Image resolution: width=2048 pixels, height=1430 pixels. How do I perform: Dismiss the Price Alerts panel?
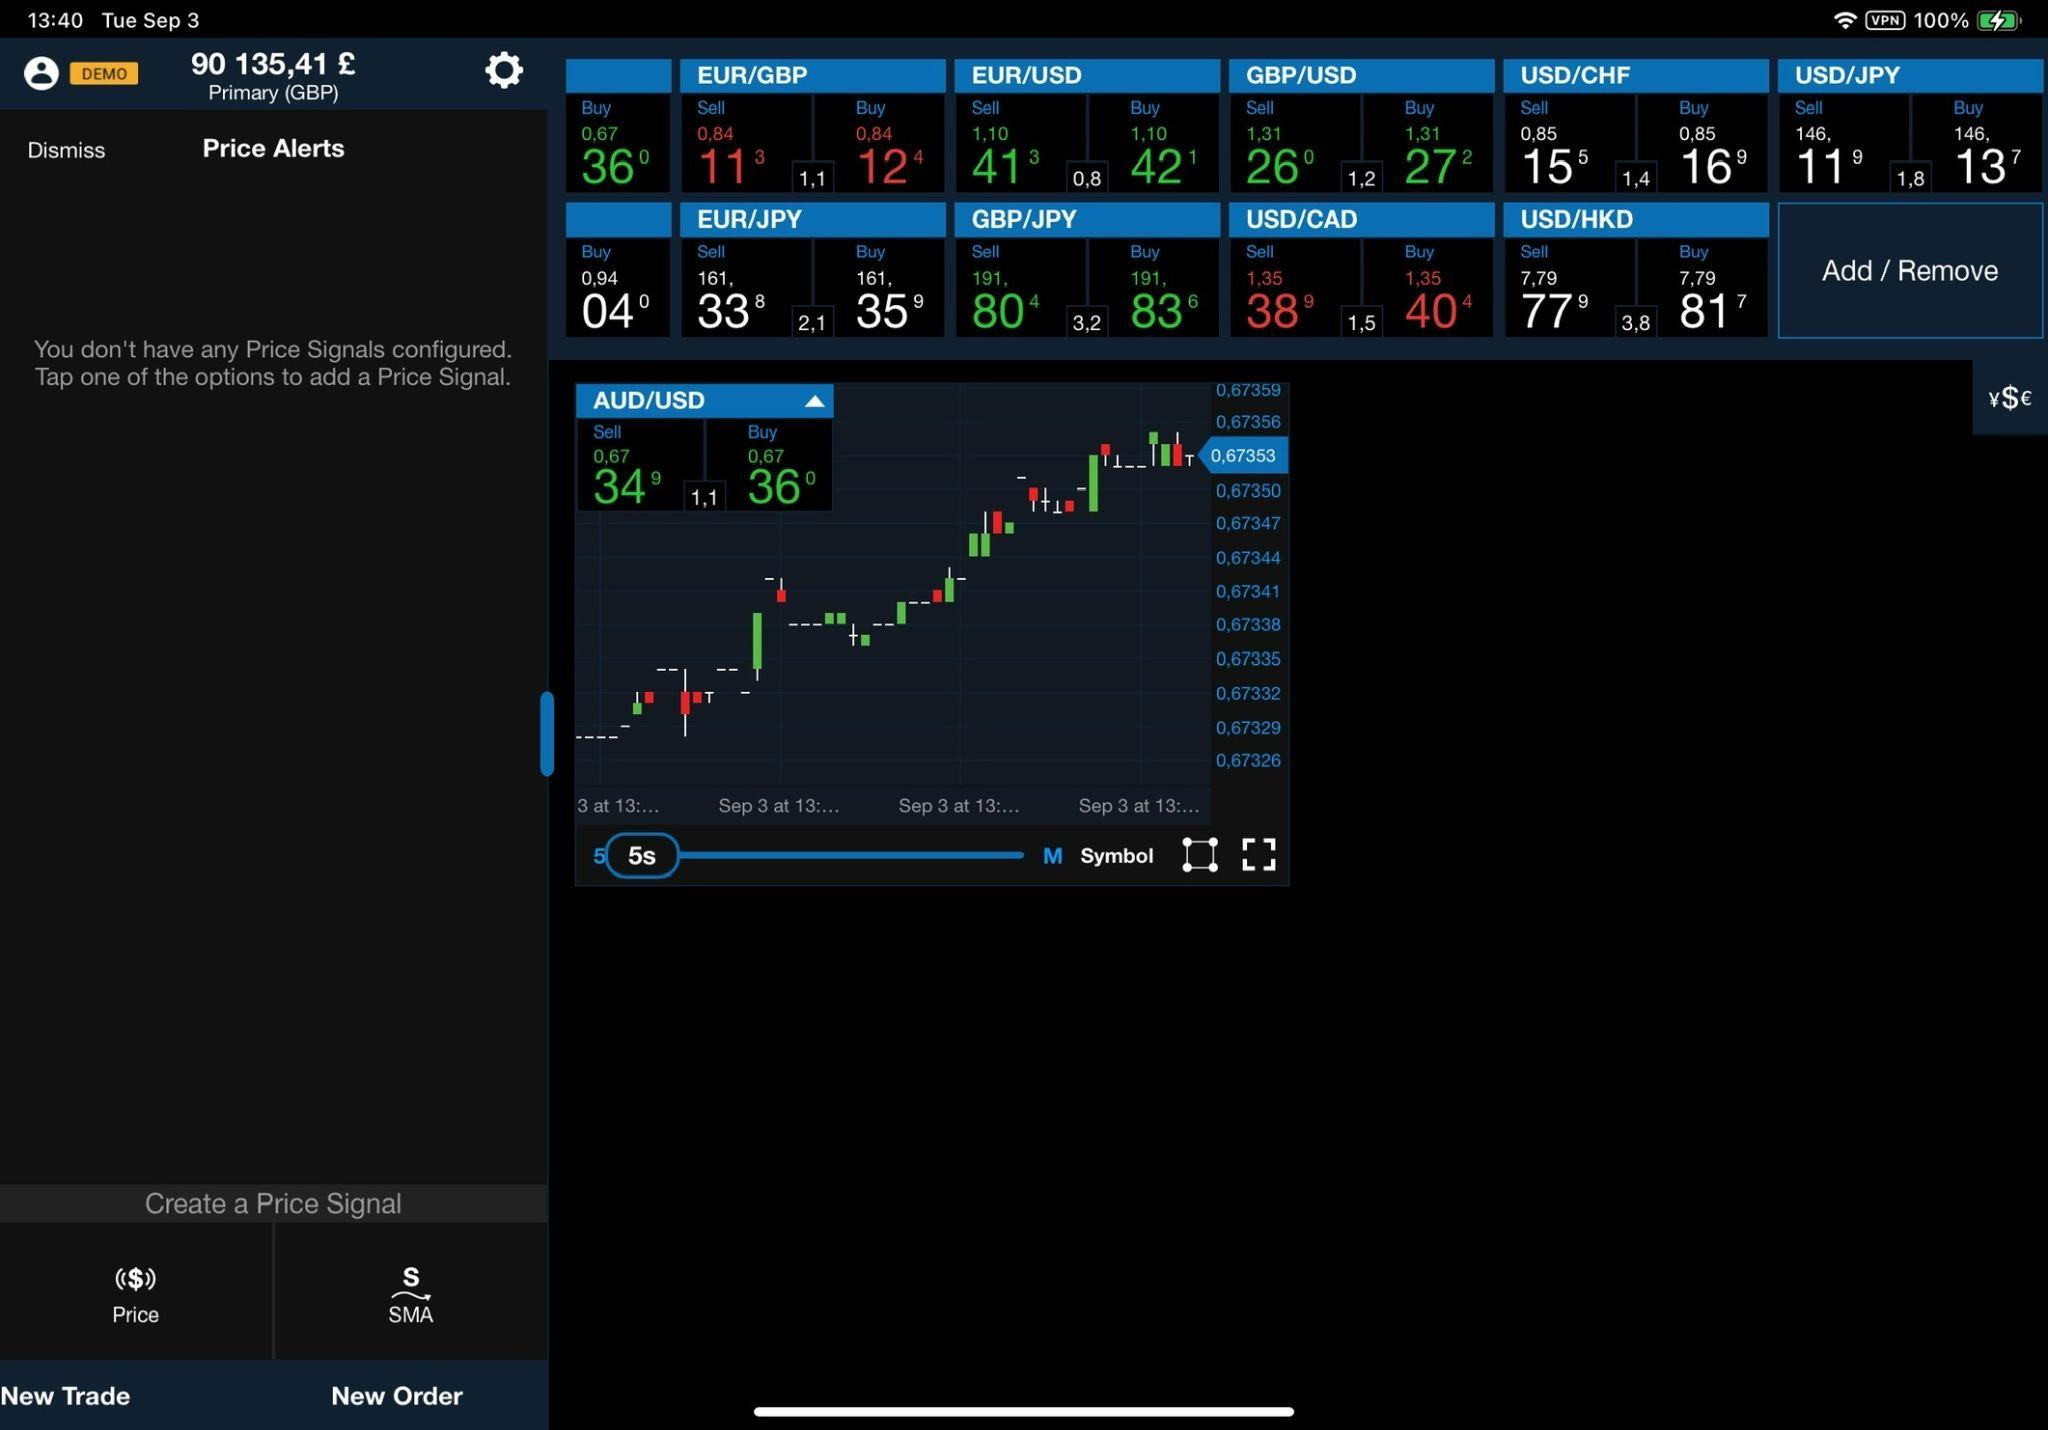pos(66,150)
